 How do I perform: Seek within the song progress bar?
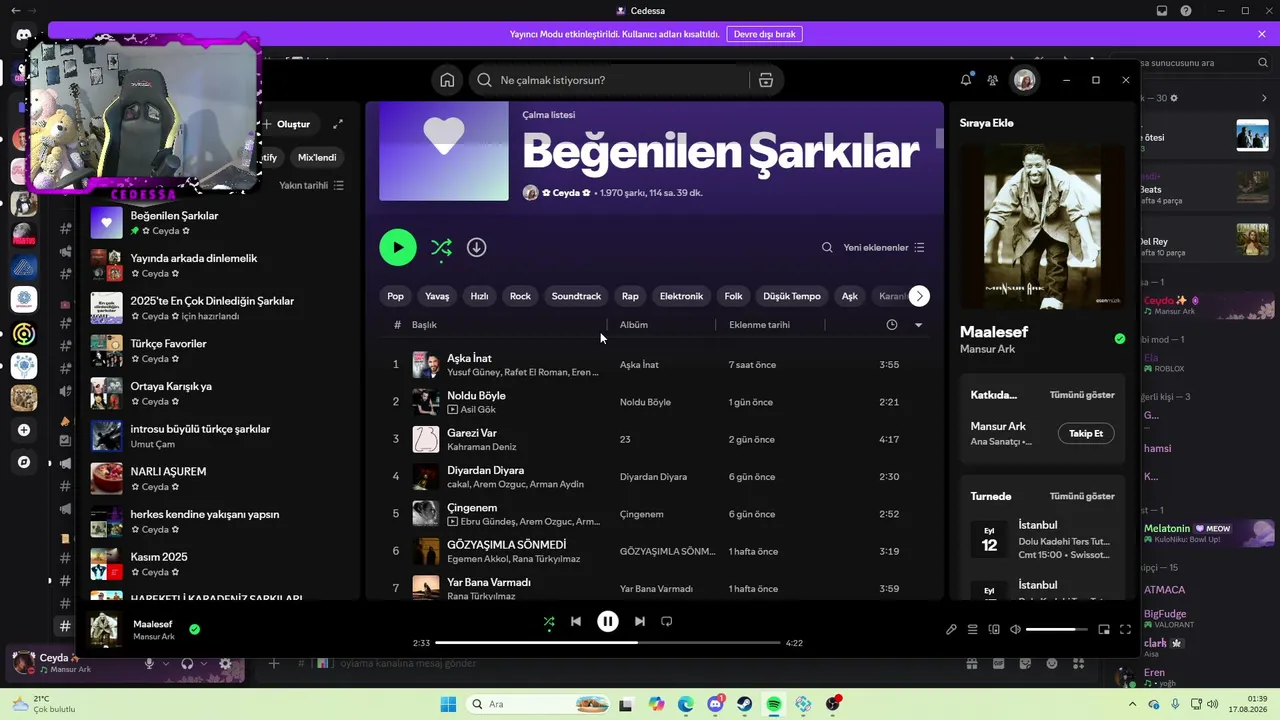[608, 643]
